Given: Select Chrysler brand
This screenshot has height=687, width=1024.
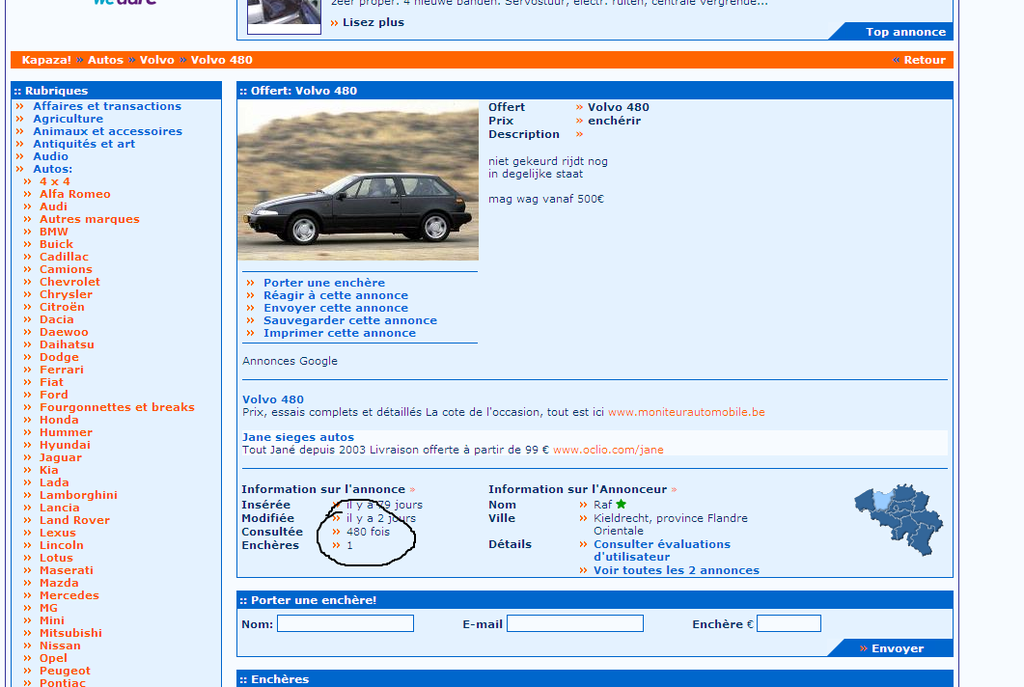Looking at the screenshot, I should (66, 295).
